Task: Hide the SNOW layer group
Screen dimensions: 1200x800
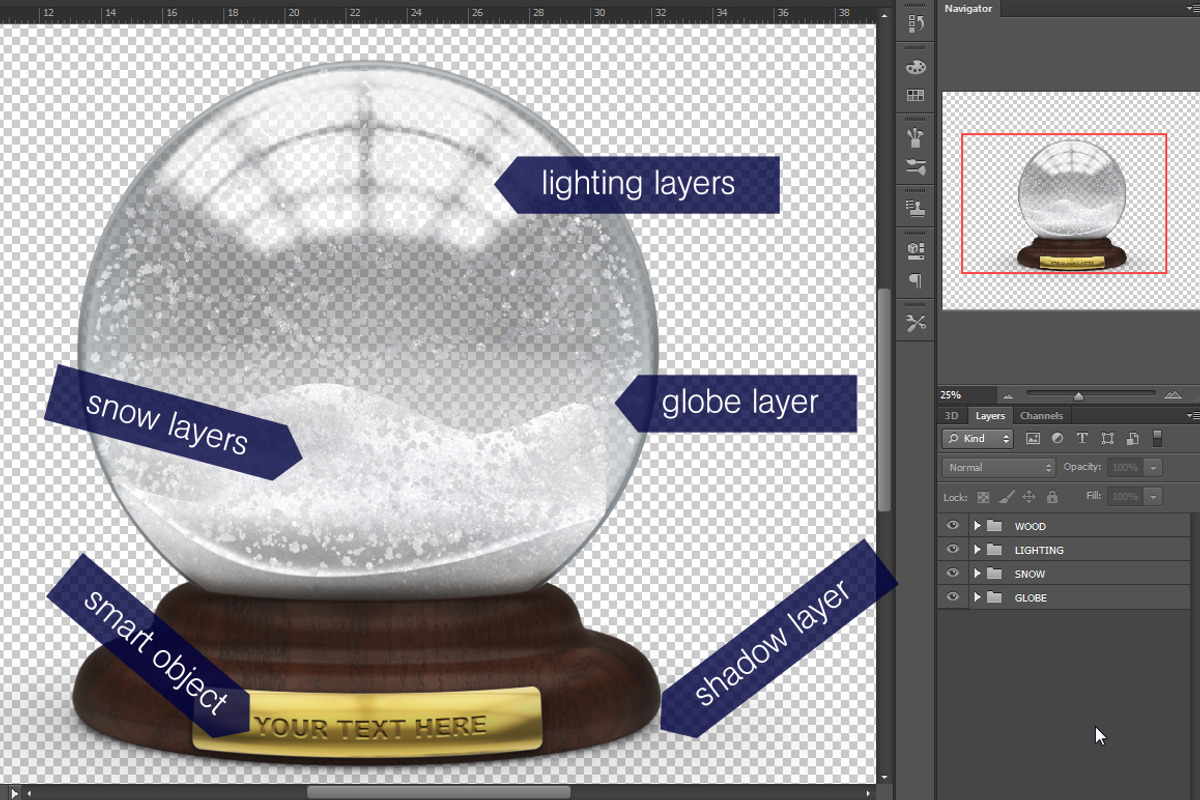Action: (x=952, y=574)
